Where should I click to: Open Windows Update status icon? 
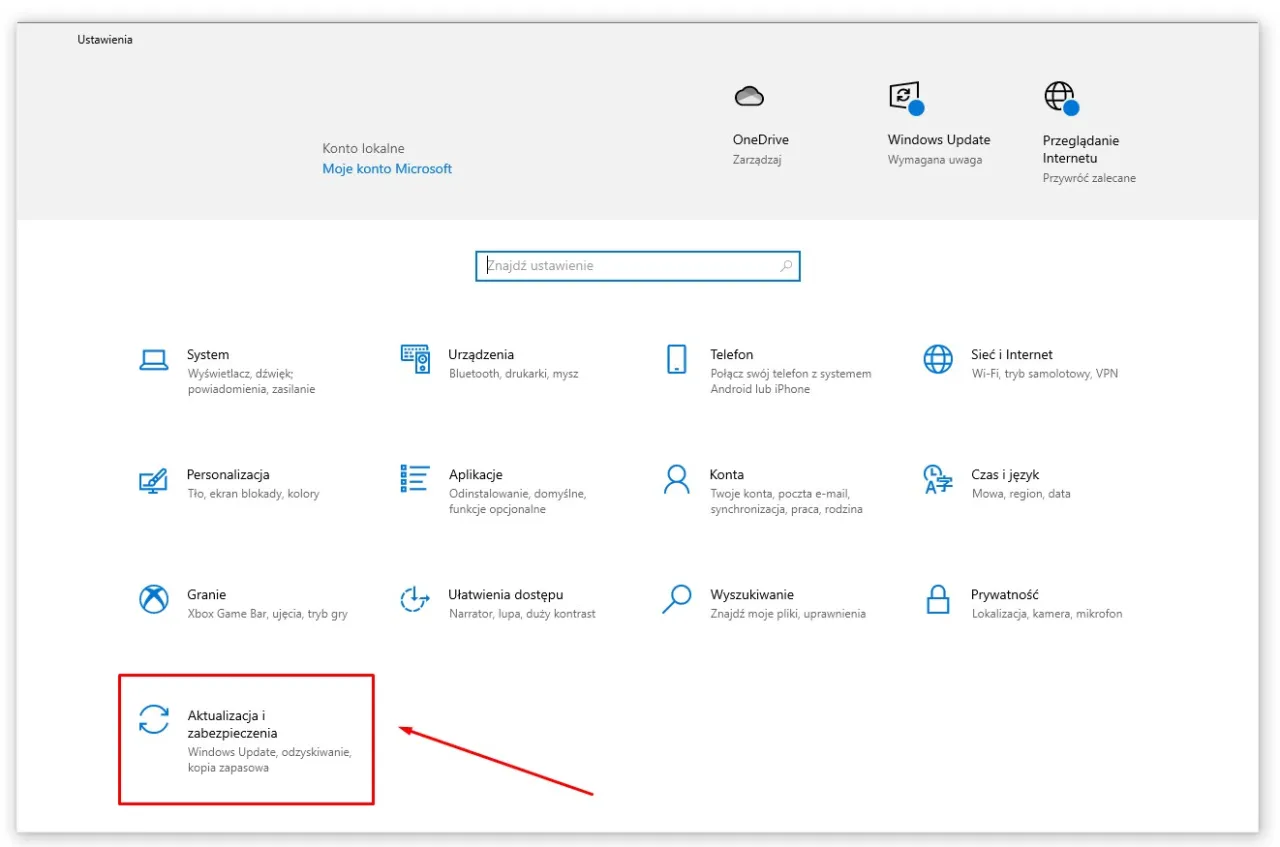pos(901,96)
